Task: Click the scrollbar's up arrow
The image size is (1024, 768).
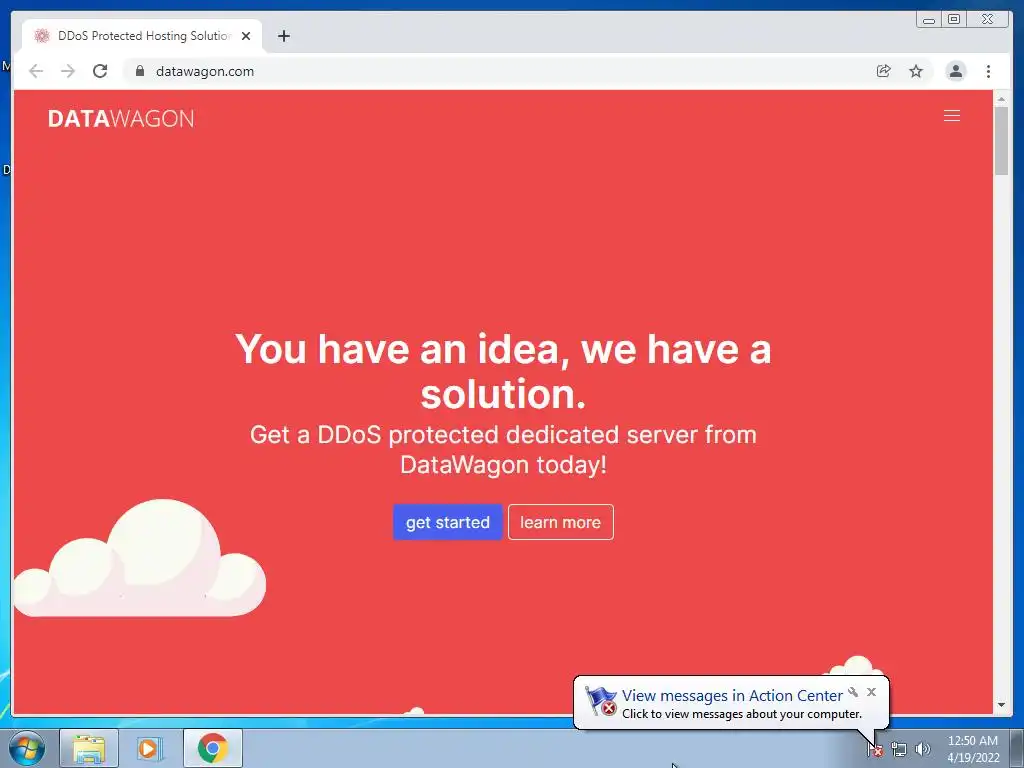Action: [1001, 99]
